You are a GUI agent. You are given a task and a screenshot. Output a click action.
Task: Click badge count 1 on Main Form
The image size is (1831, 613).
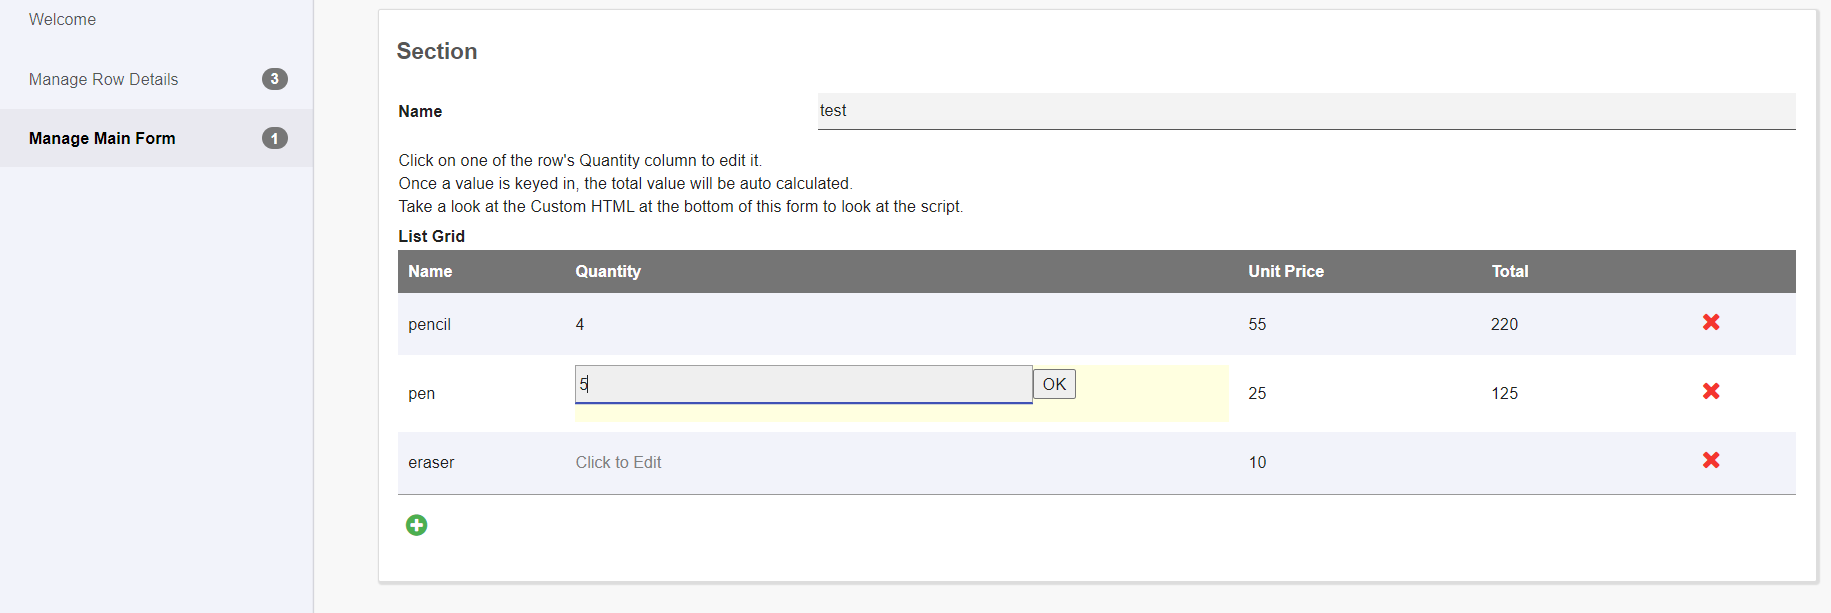pyautogui.click(x=275, y=138)
